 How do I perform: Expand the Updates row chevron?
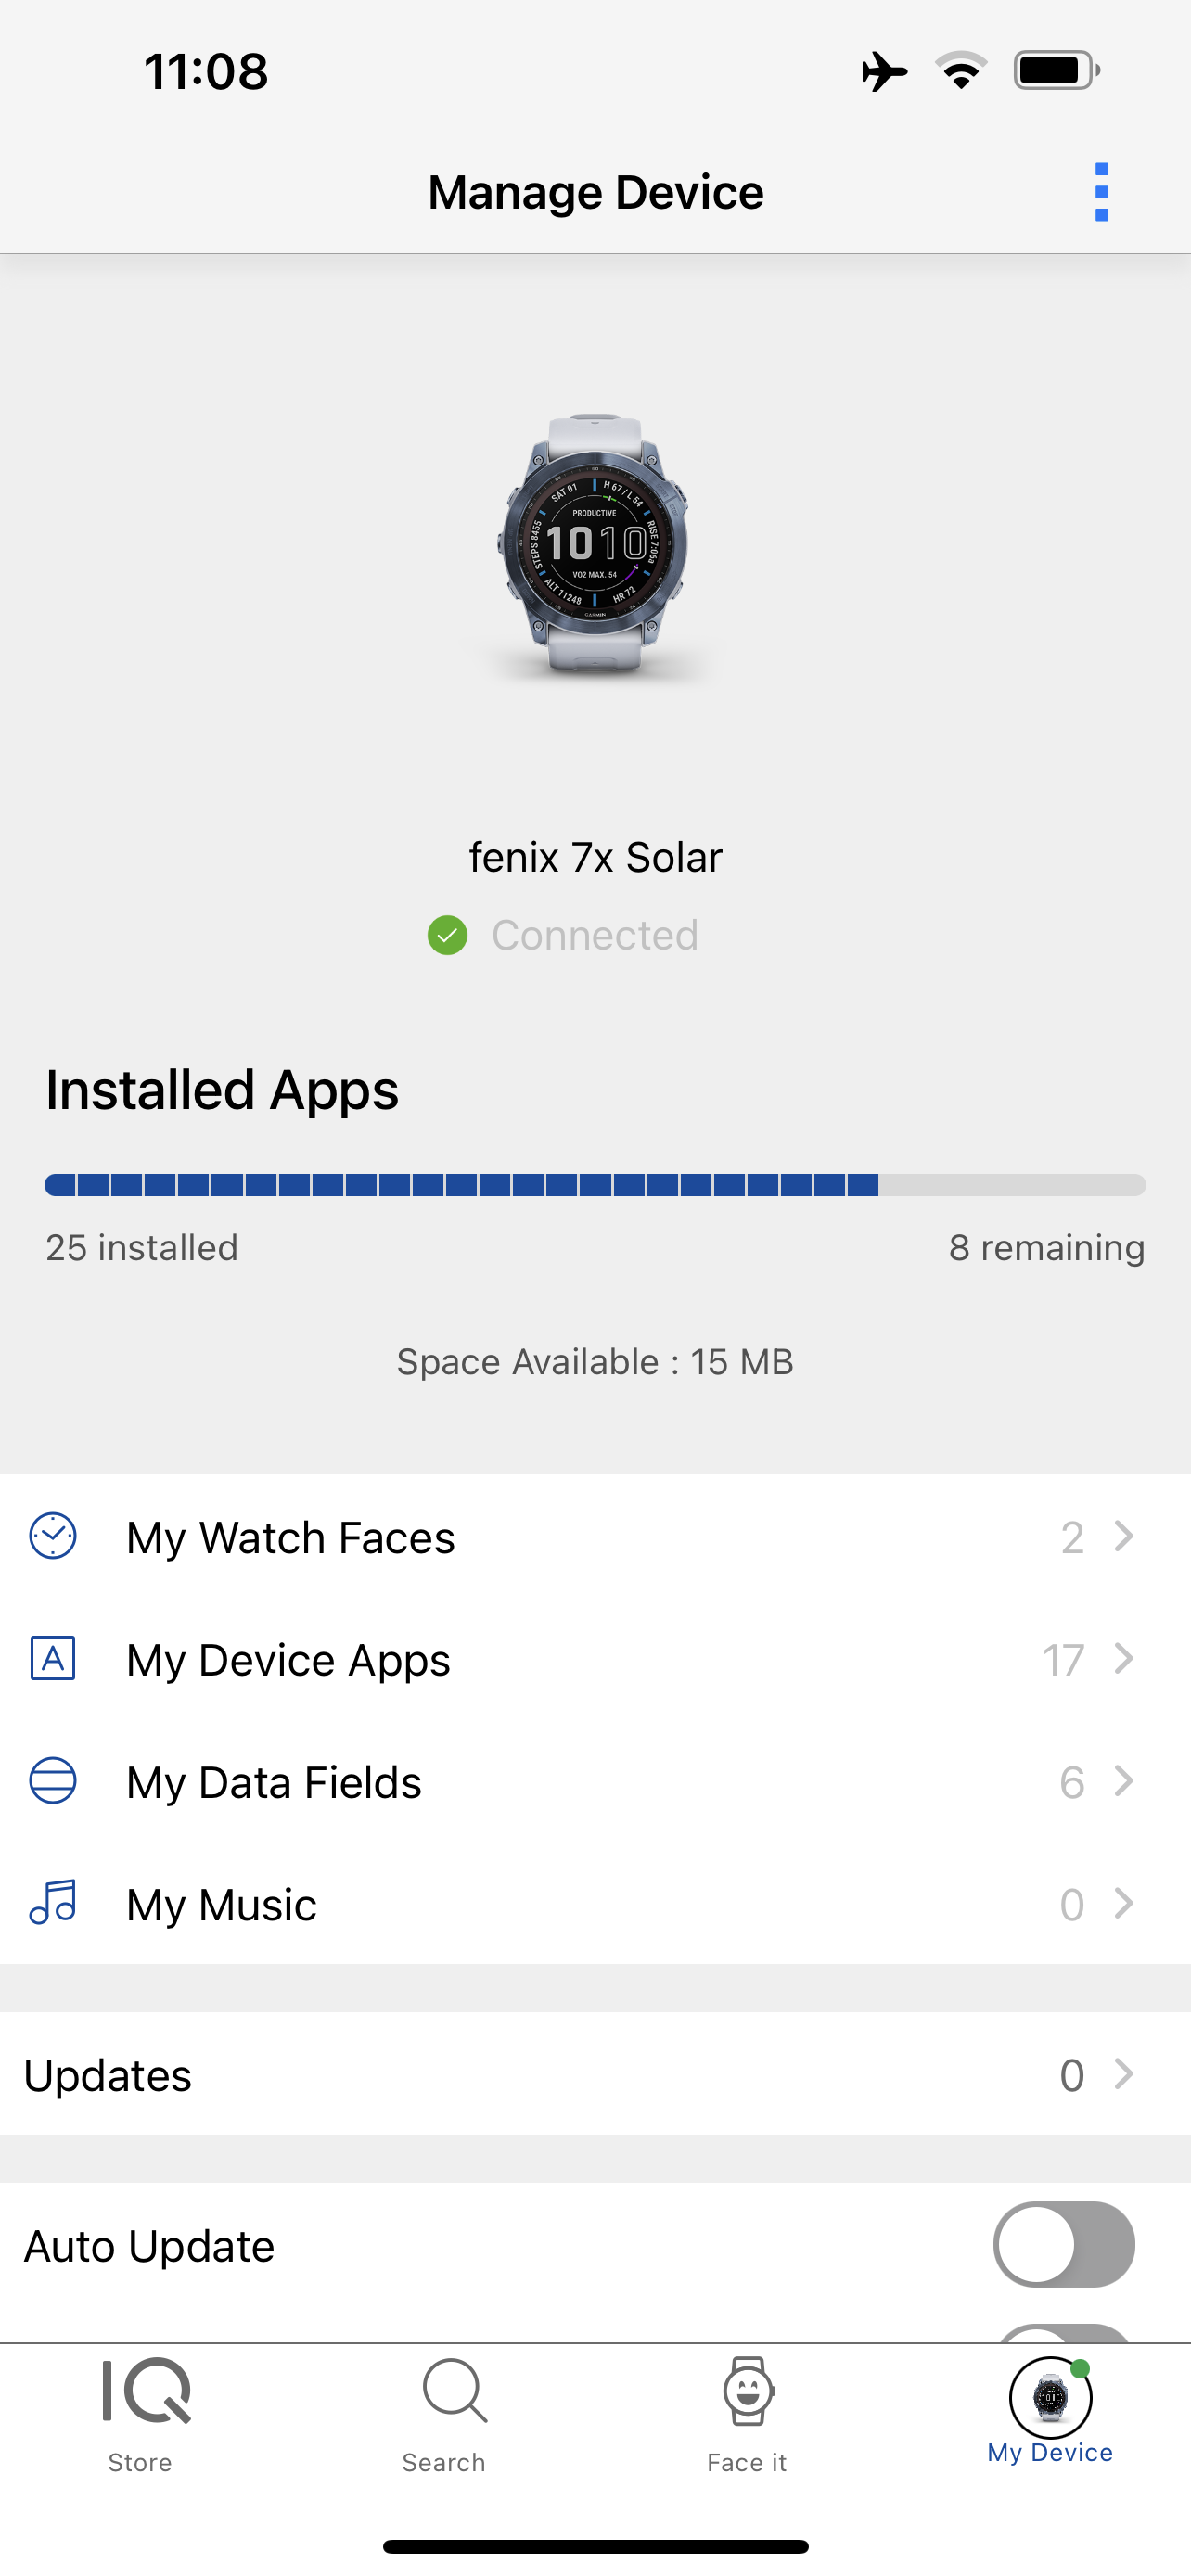1124,2075
